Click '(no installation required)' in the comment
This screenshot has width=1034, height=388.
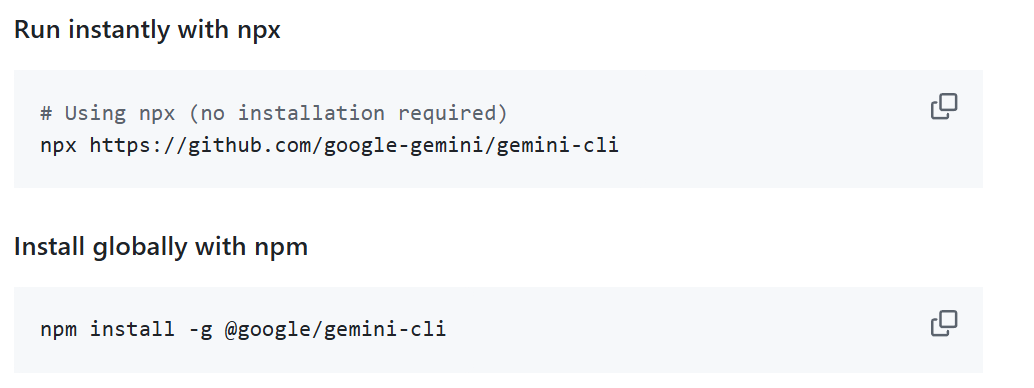point(348,113)
